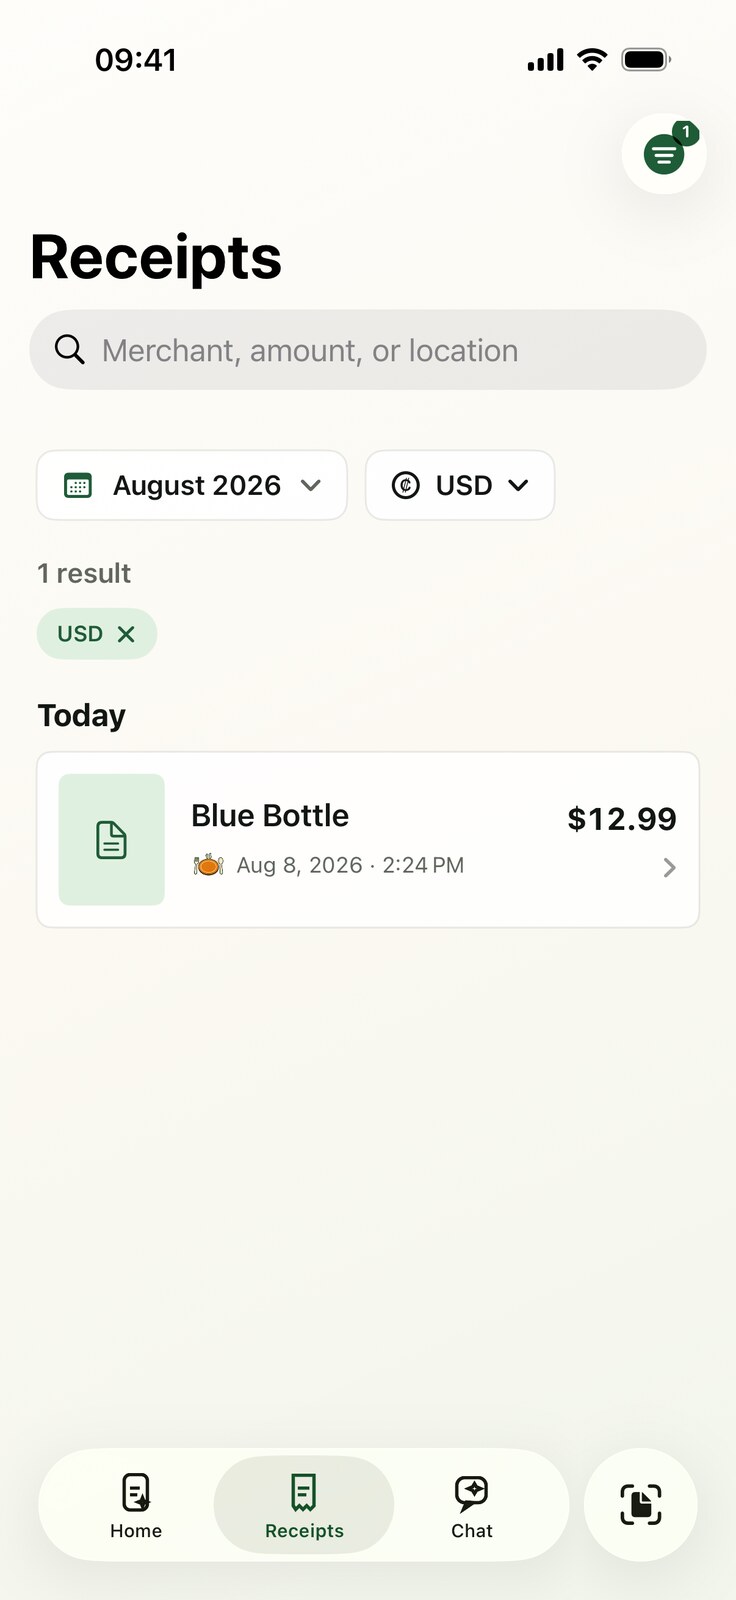Remove the USD filter chip
736x1600 pixels.
tap(126, 634)
